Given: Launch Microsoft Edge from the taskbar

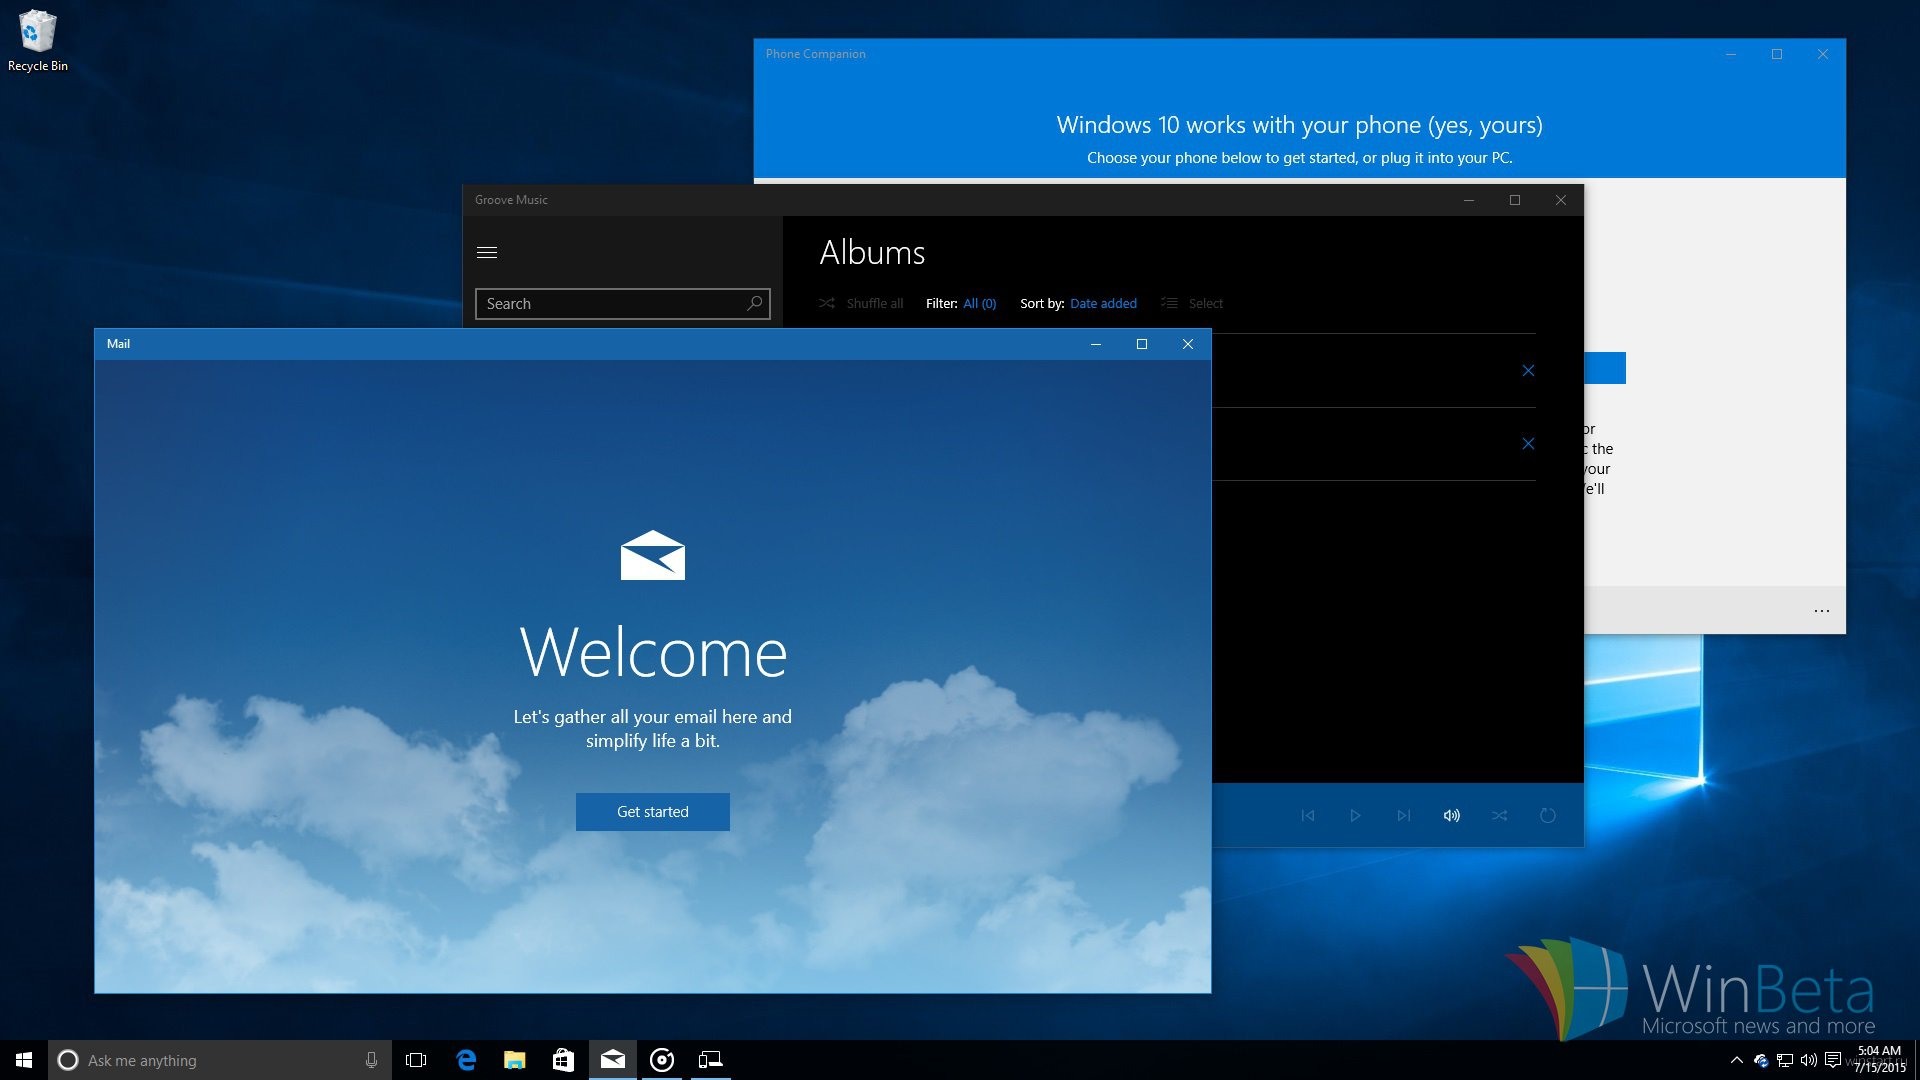Looking at the screenshot, I should click(x=466, y=1060).
